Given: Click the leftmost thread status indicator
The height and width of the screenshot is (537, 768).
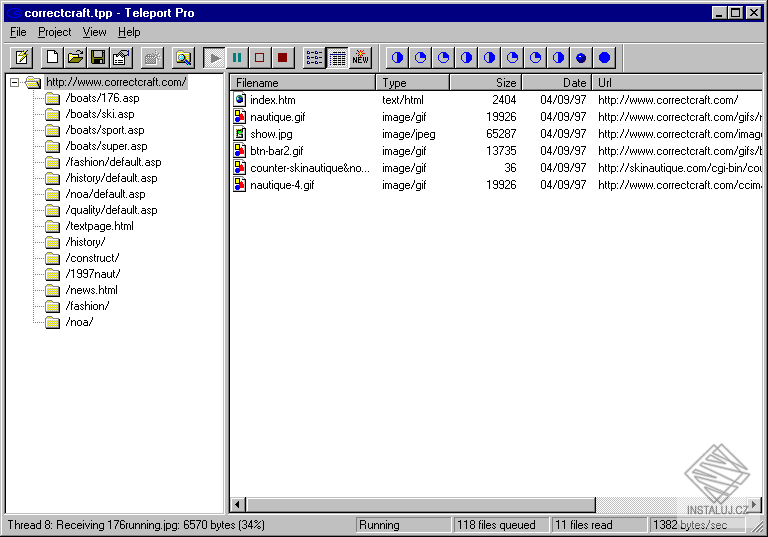Looking at the screenshot, I should click(x=397, y=58).
